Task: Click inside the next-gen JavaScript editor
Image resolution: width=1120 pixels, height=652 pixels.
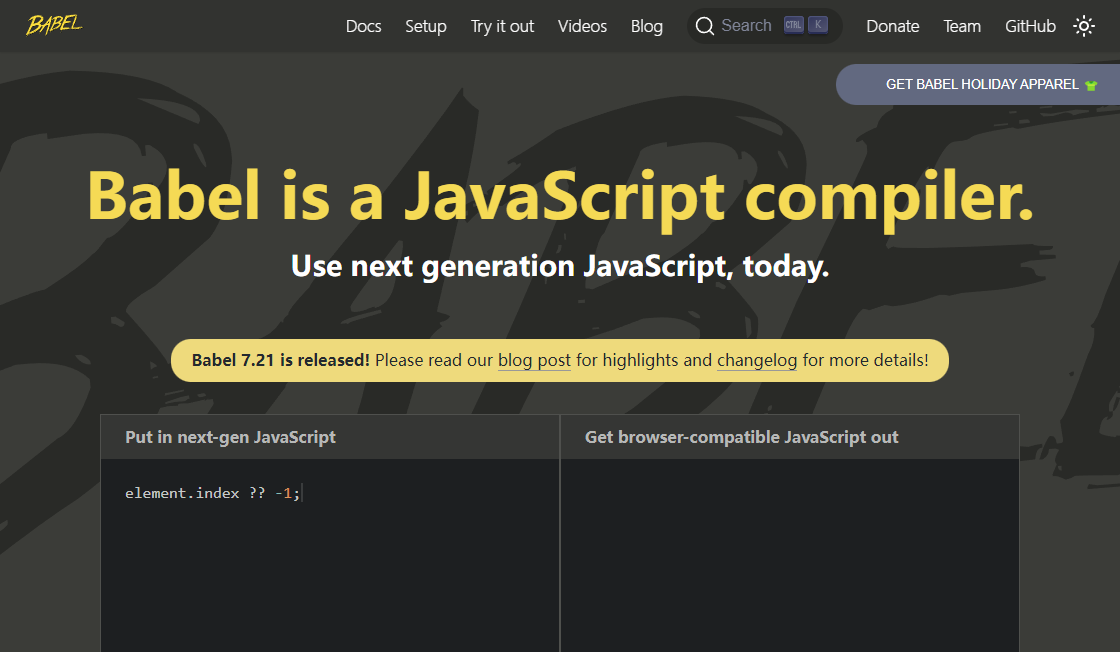Action: pyautogui.click(x=330, y=560)
